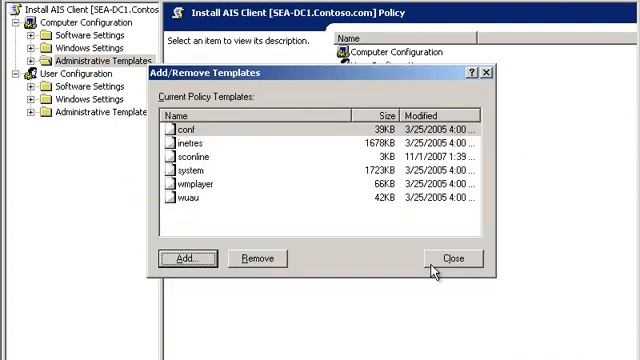
Task: Select the sconline template file icon
Action: tap(170, 156)
